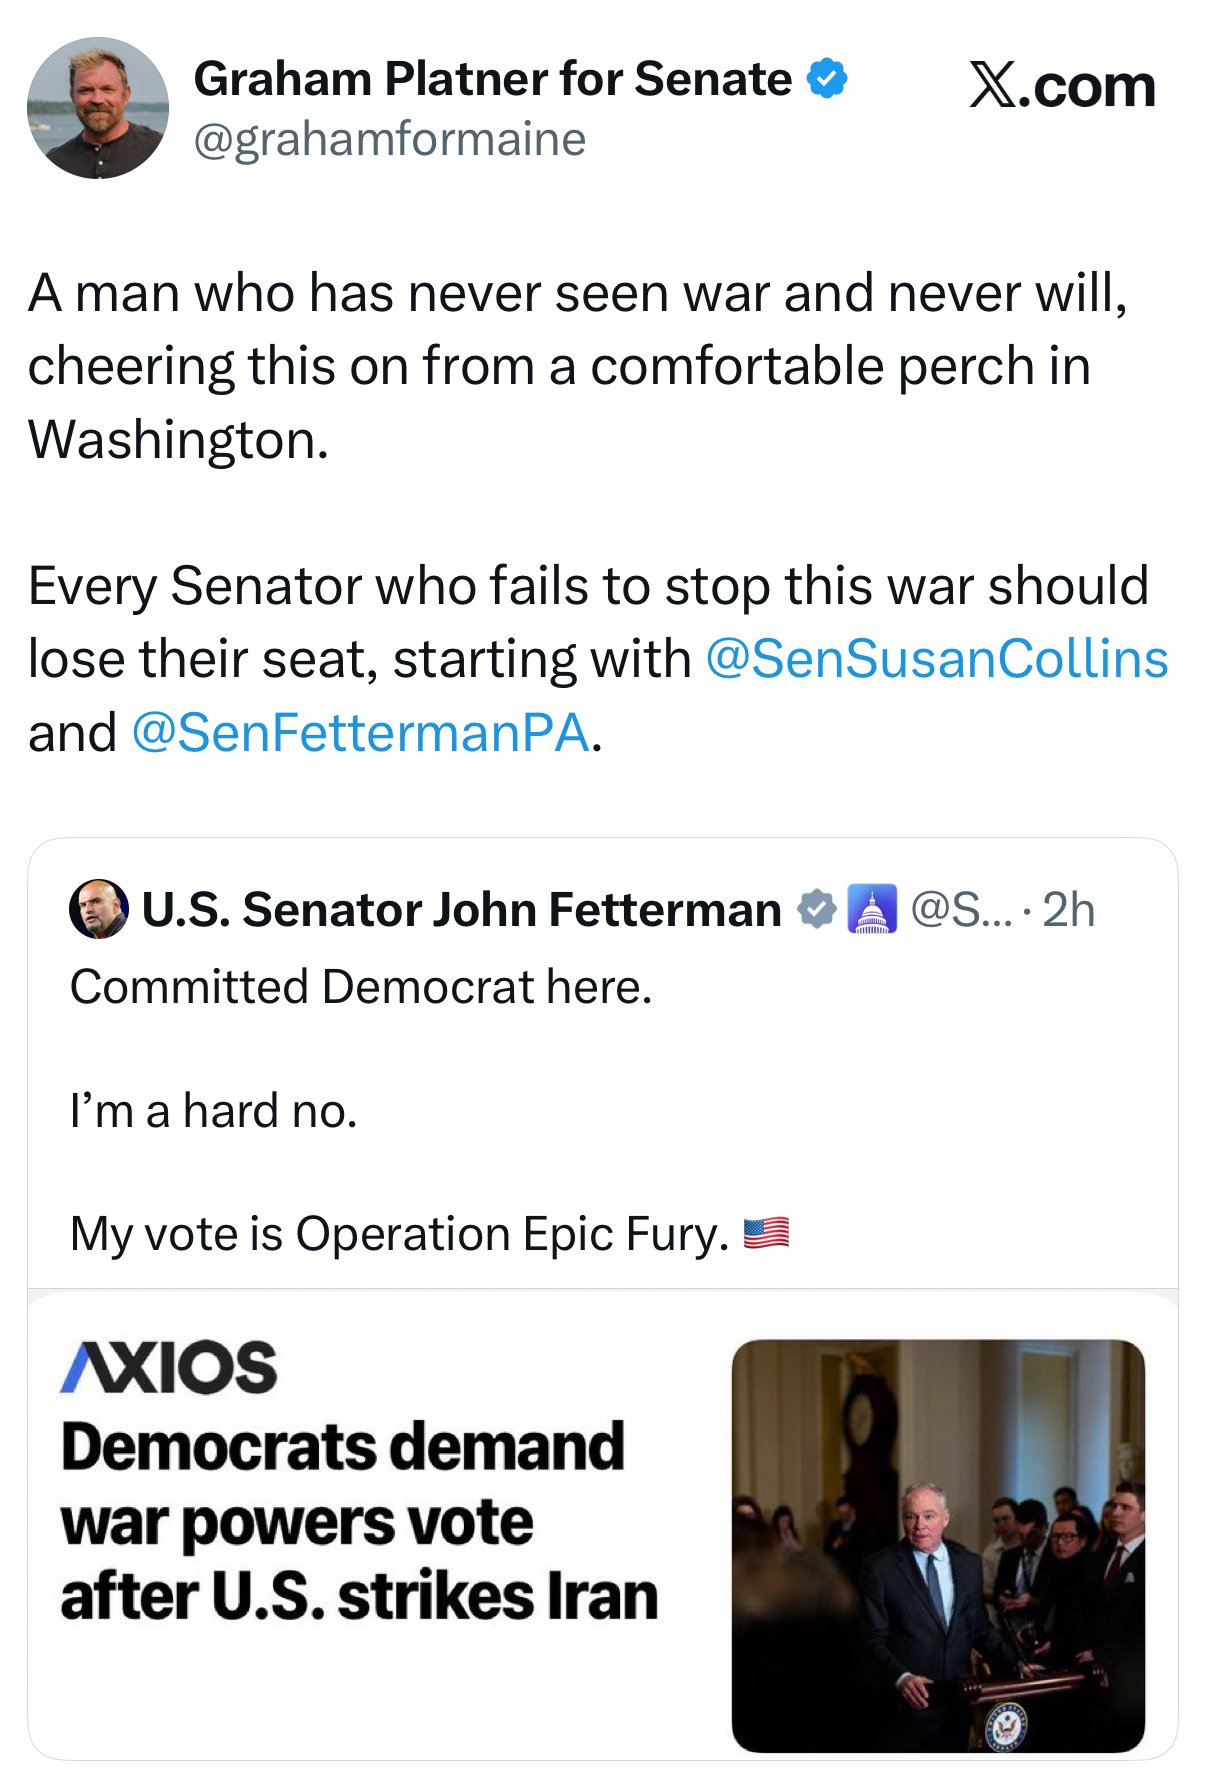Click the Capitol building government affiliation badge
The height and width of the screenshot is (1780, 1206).
pyautogui.click(x=872, y=909)
